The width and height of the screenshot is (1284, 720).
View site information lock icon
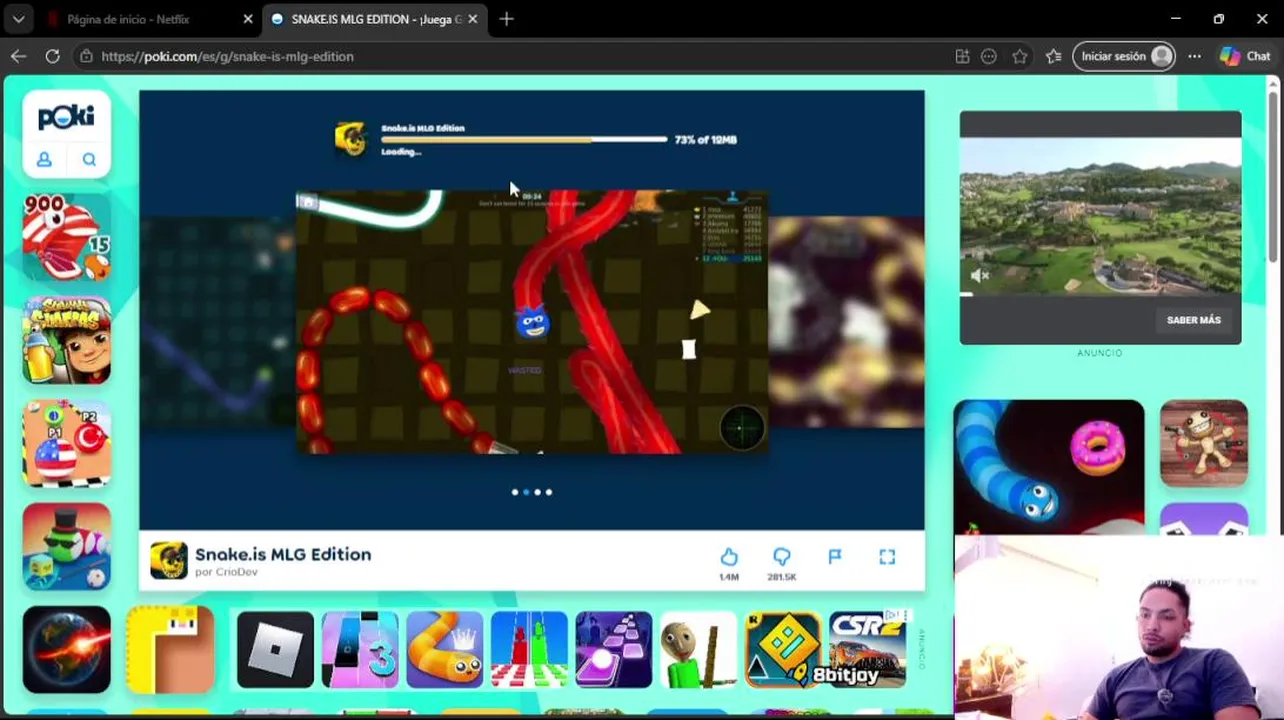(86, 56)
